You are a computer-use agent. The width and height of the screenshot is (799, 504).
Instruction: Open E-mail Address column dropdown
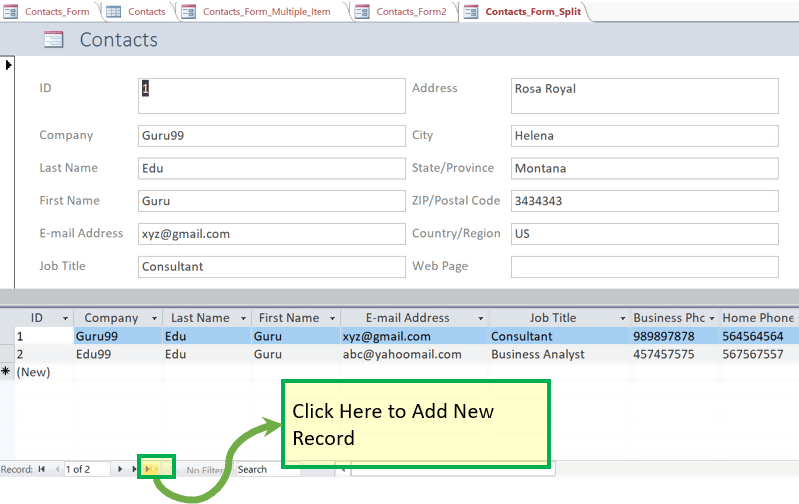click(481, 319)
